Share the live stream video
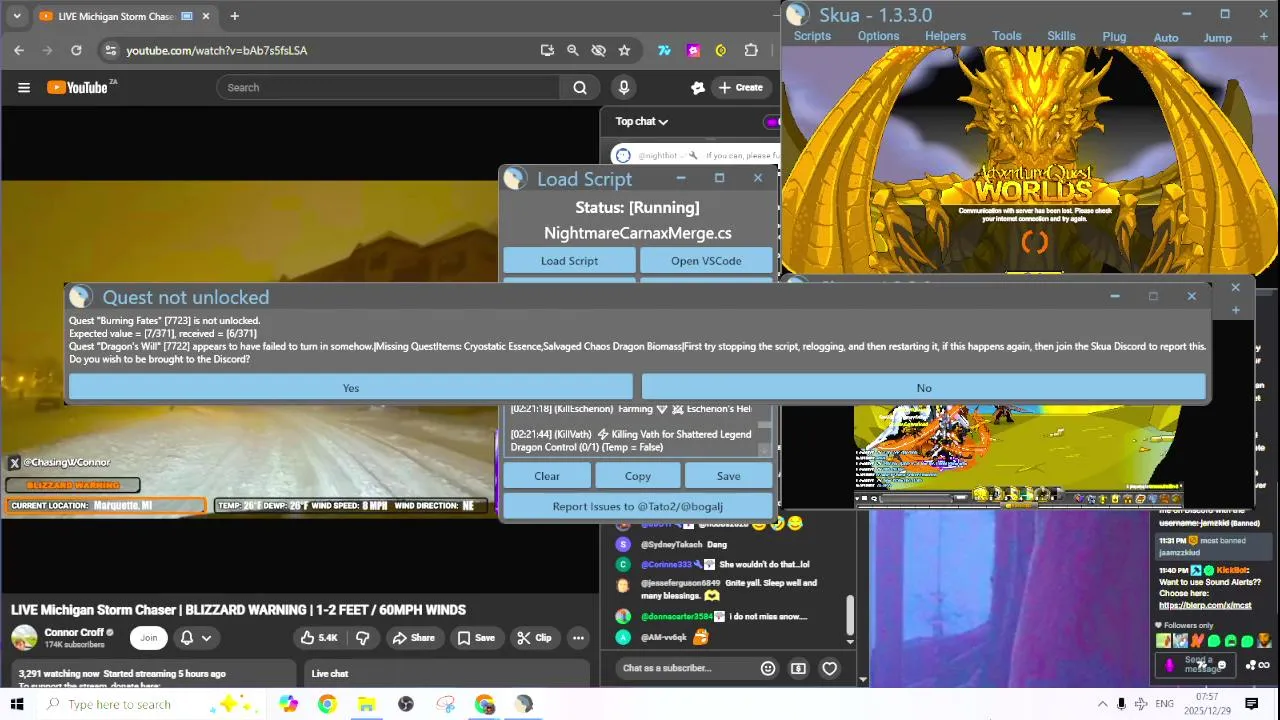Screen dimensions: 1280x720 [413, 638]
